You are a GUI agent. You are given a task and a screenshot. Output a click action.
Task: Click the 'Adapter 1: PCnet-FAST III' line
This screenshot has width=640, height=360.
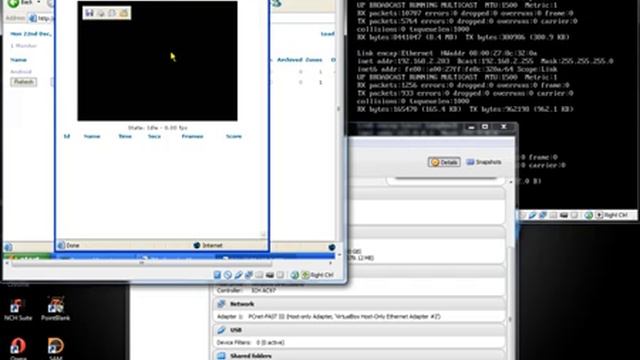tap(329, 316)
